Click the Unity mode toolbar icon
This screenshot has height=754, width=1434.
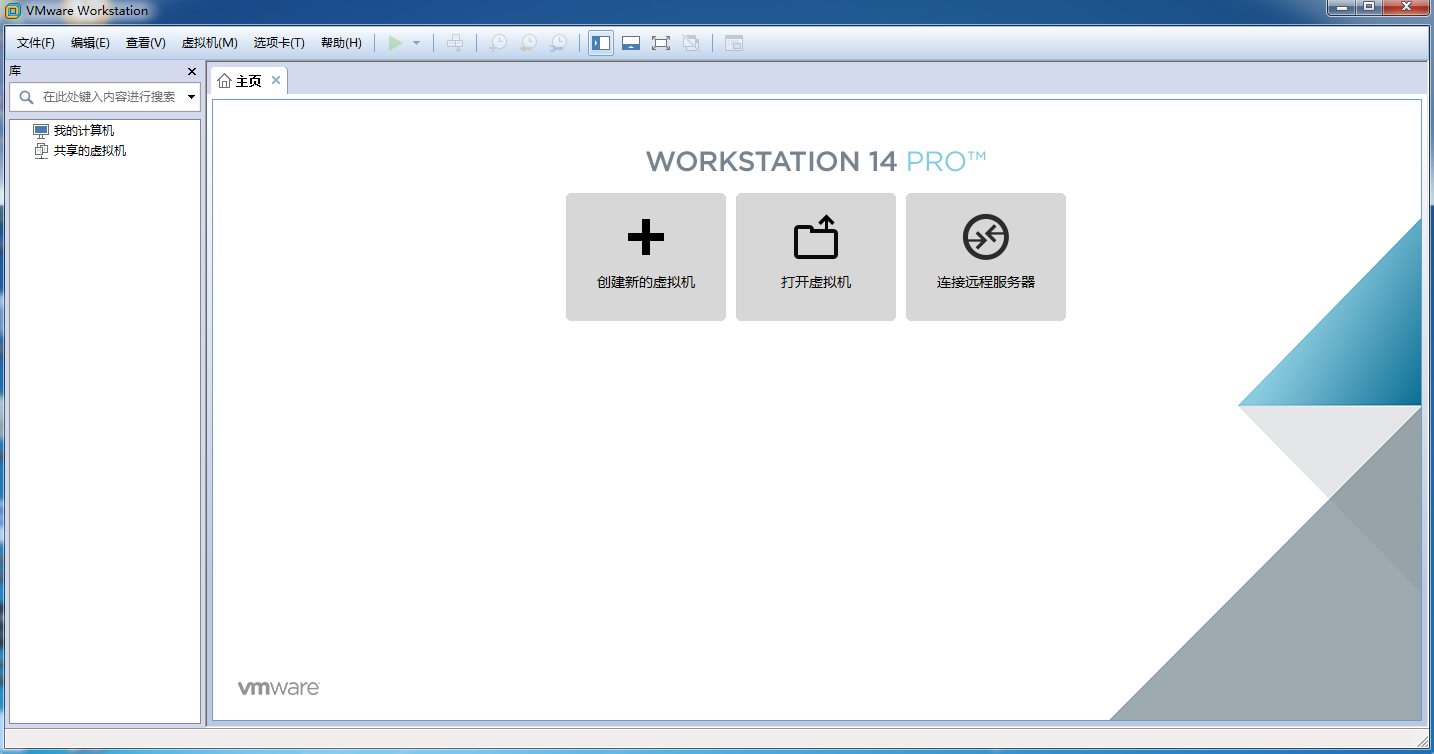pos(691,43)
